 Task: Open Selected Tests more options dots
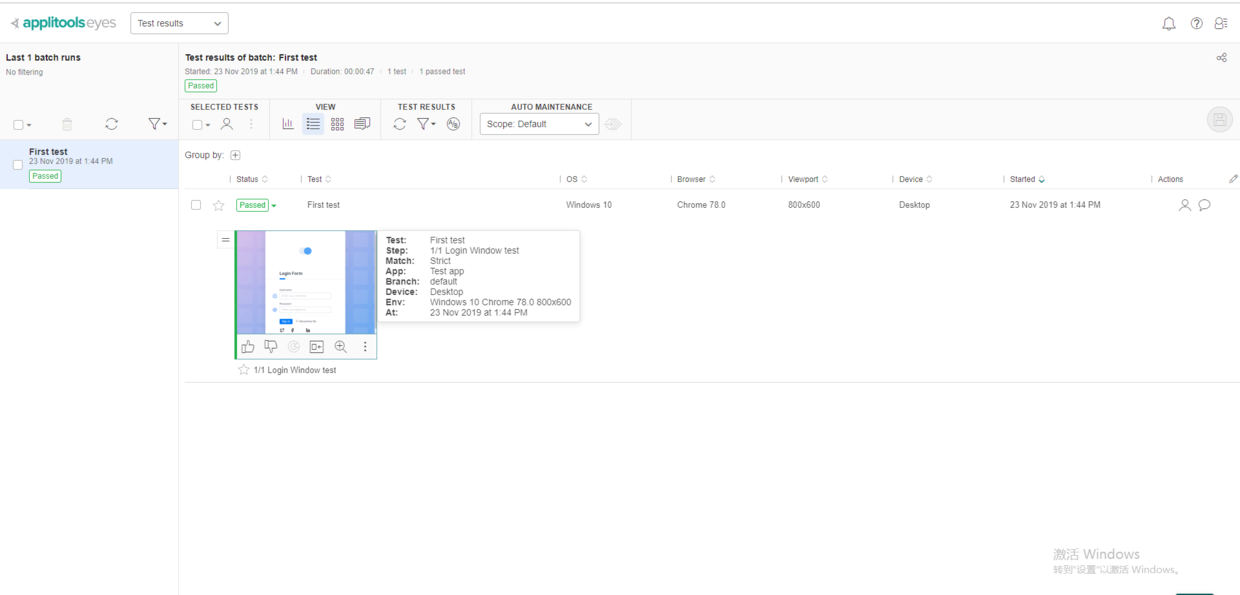point(251,124)
